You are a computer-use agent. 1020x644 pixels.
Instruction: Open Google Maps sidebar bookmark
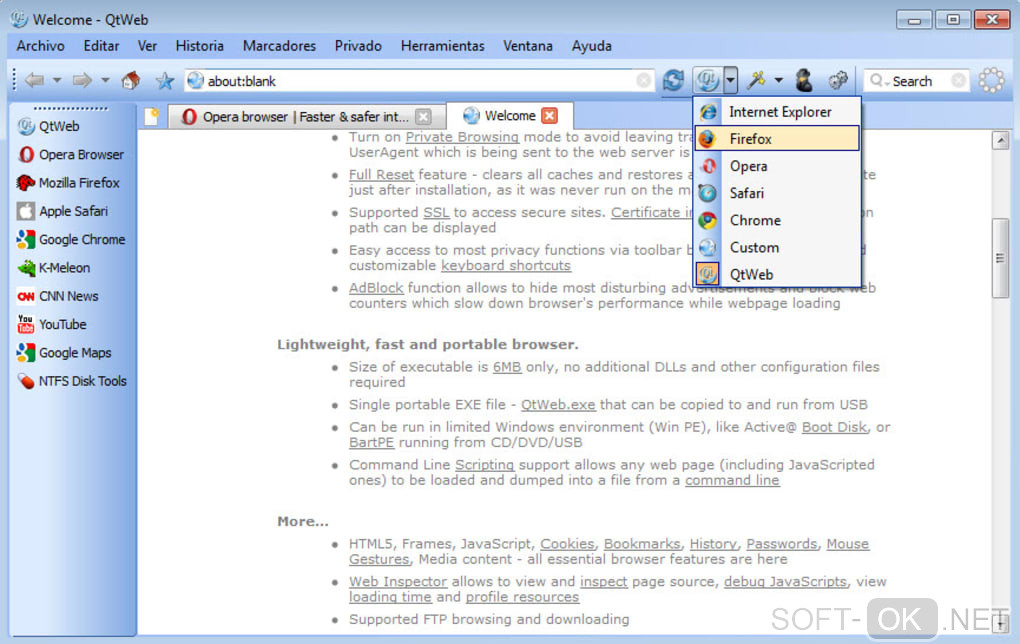64,353
